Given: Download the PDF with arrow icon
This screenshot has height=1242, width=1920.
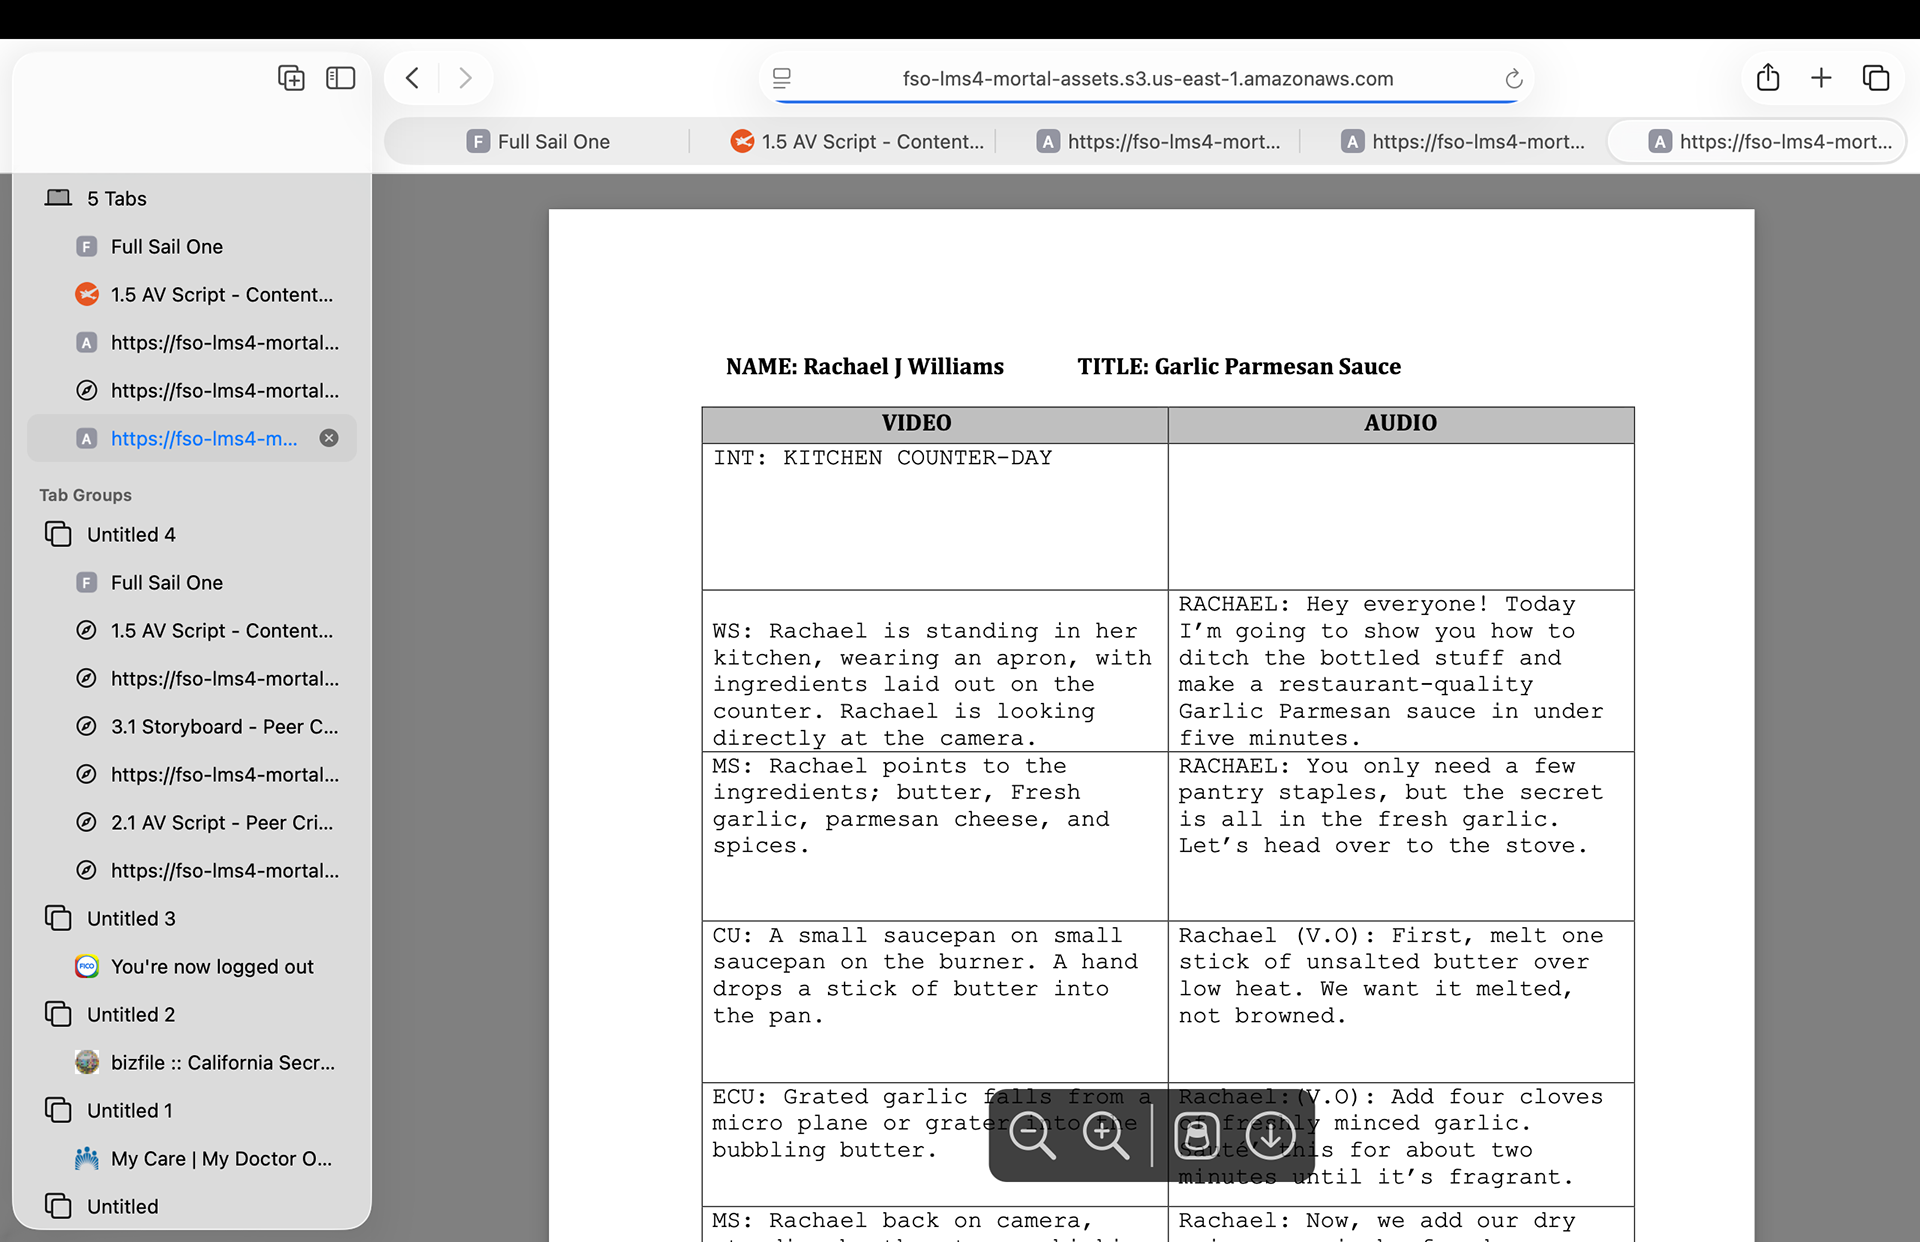Looking at the screenshot, I should (x=1270, y=1135).
